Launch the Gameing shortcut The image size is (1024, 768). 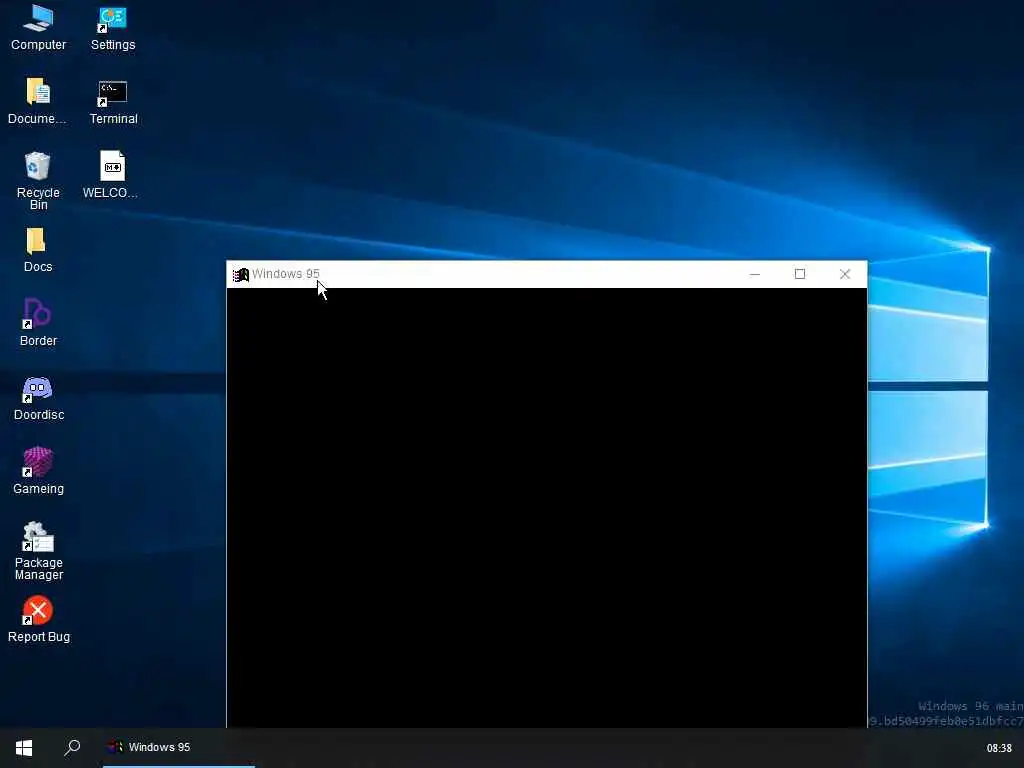coord(38,471)
